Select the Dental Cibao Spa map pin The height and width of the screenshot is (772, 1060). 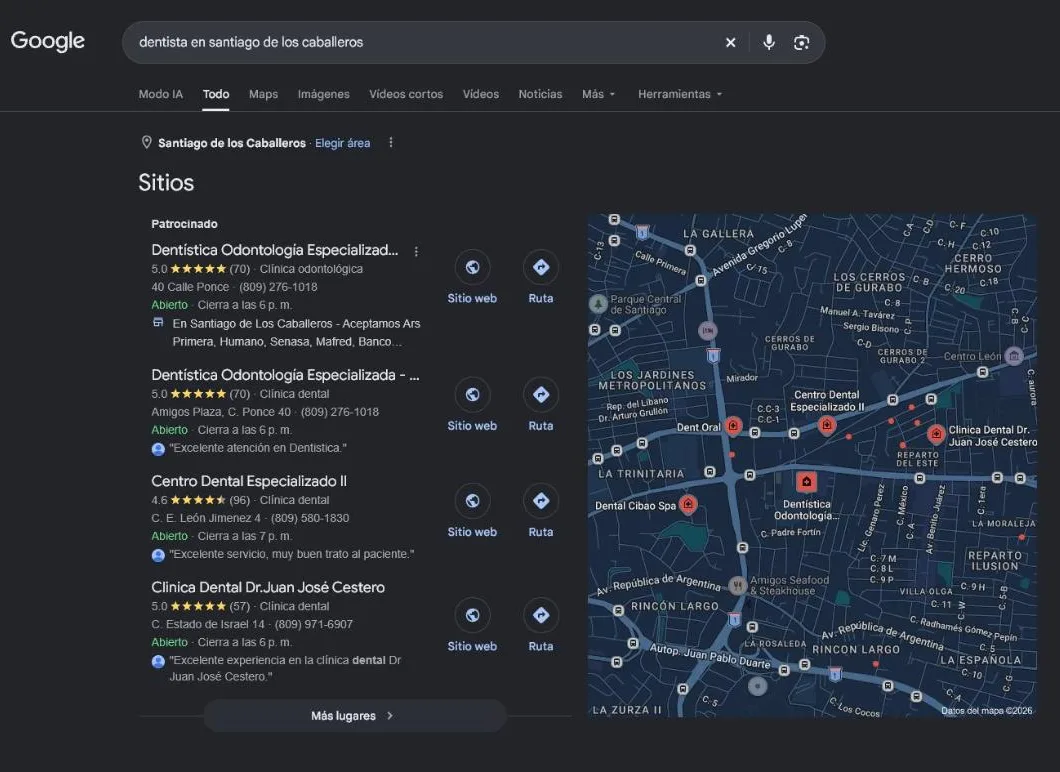coord(688,504)
